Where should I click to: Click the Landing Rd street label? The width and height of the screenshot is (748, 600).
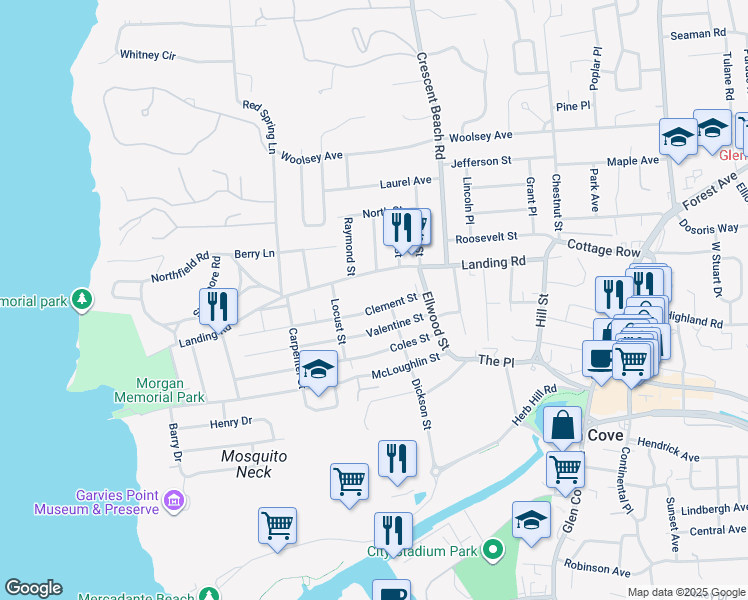(x=493, y=262)
